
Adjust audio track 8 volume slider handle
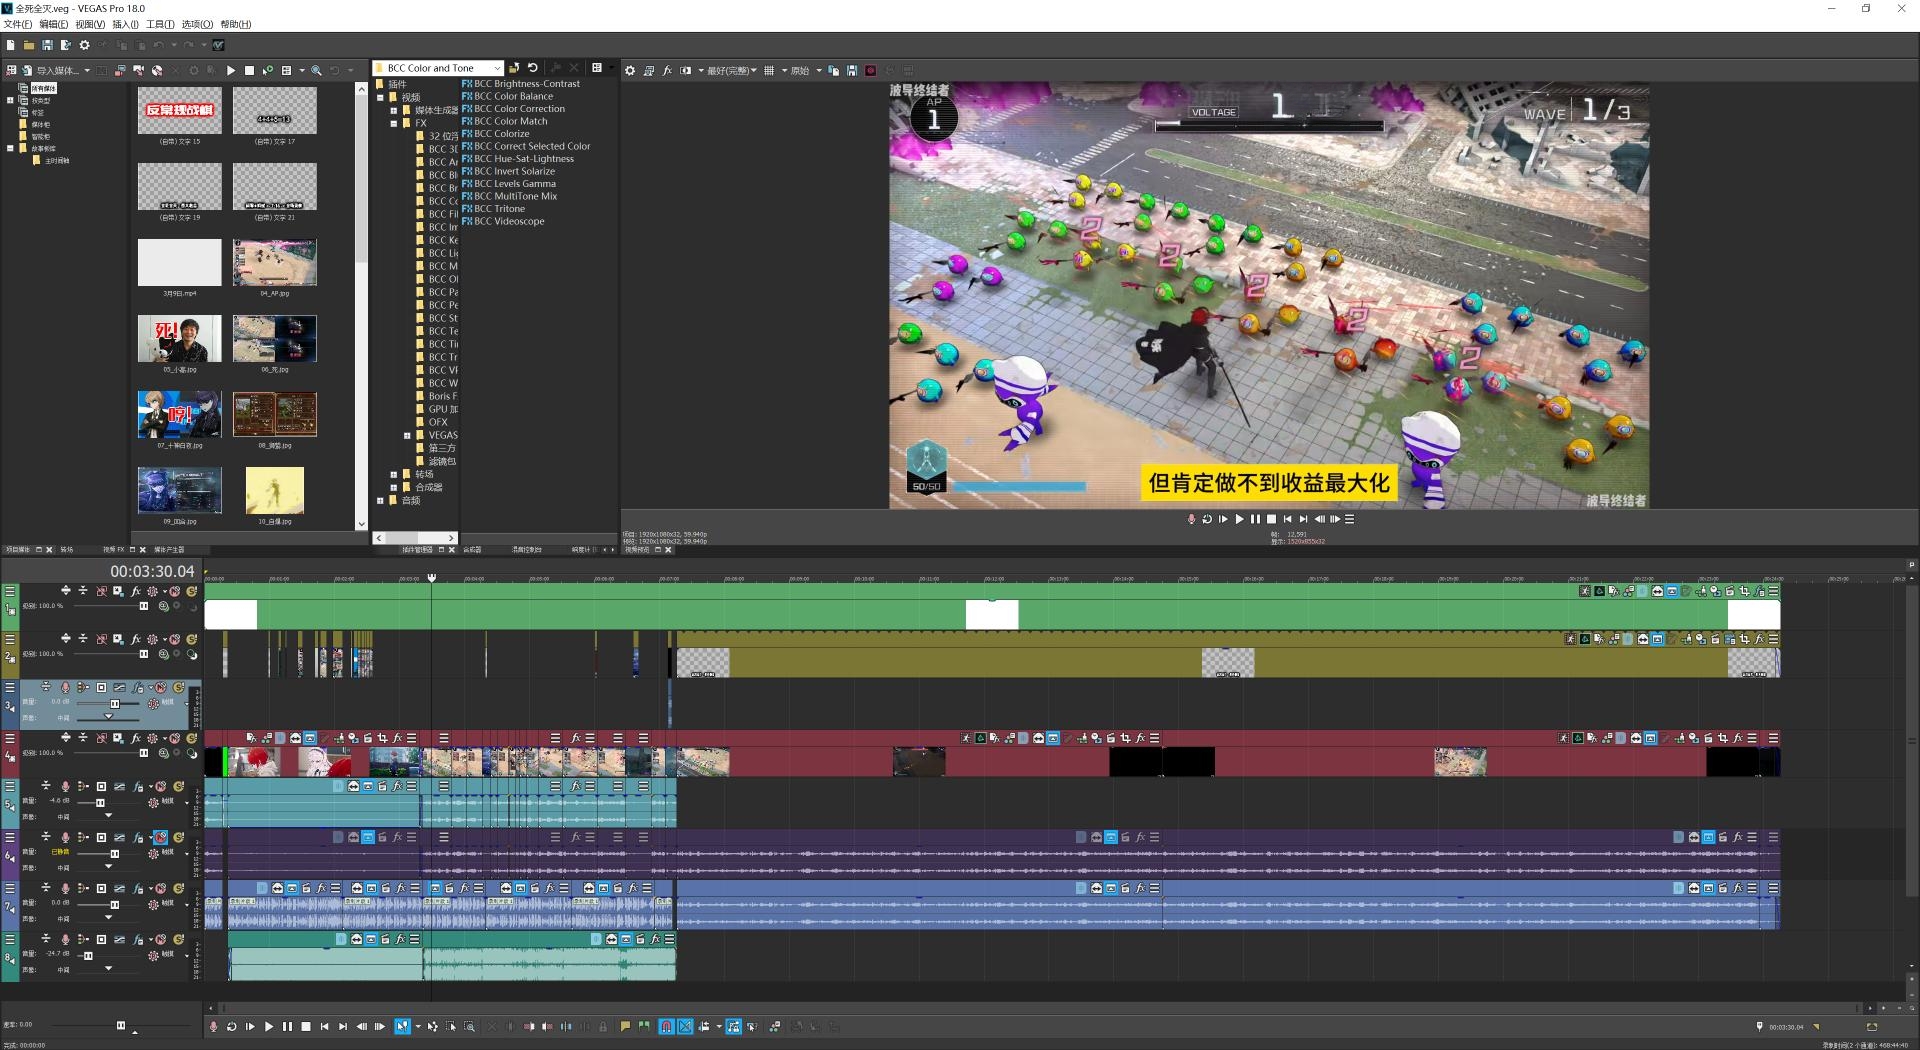(x=87, y=955)
